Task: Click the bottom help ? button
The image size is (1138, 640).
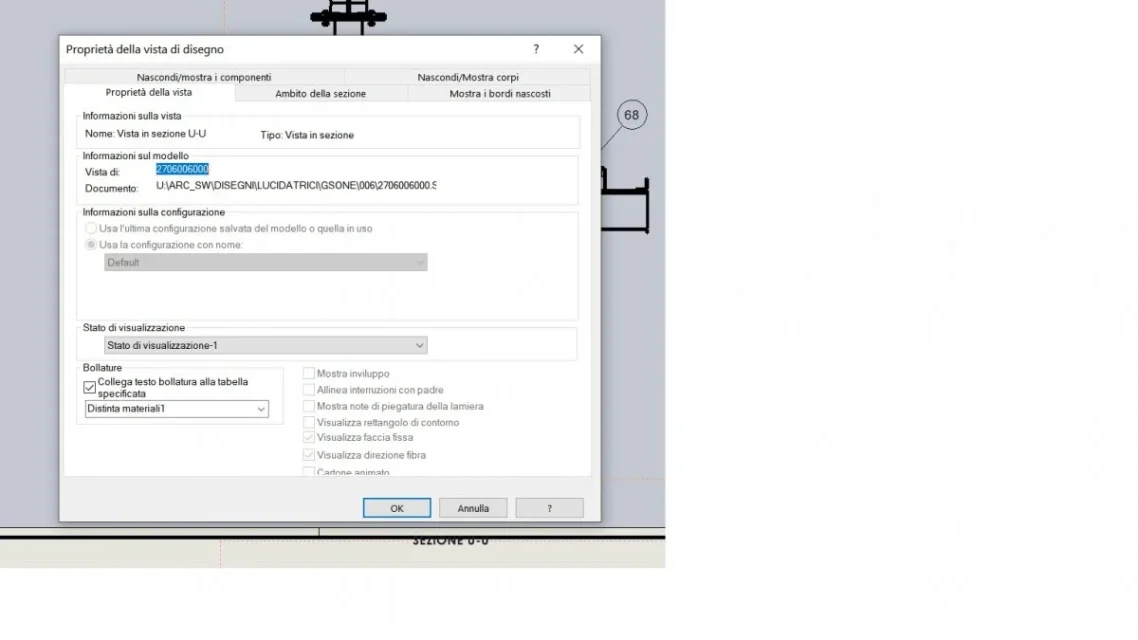Action: point(549,508)
